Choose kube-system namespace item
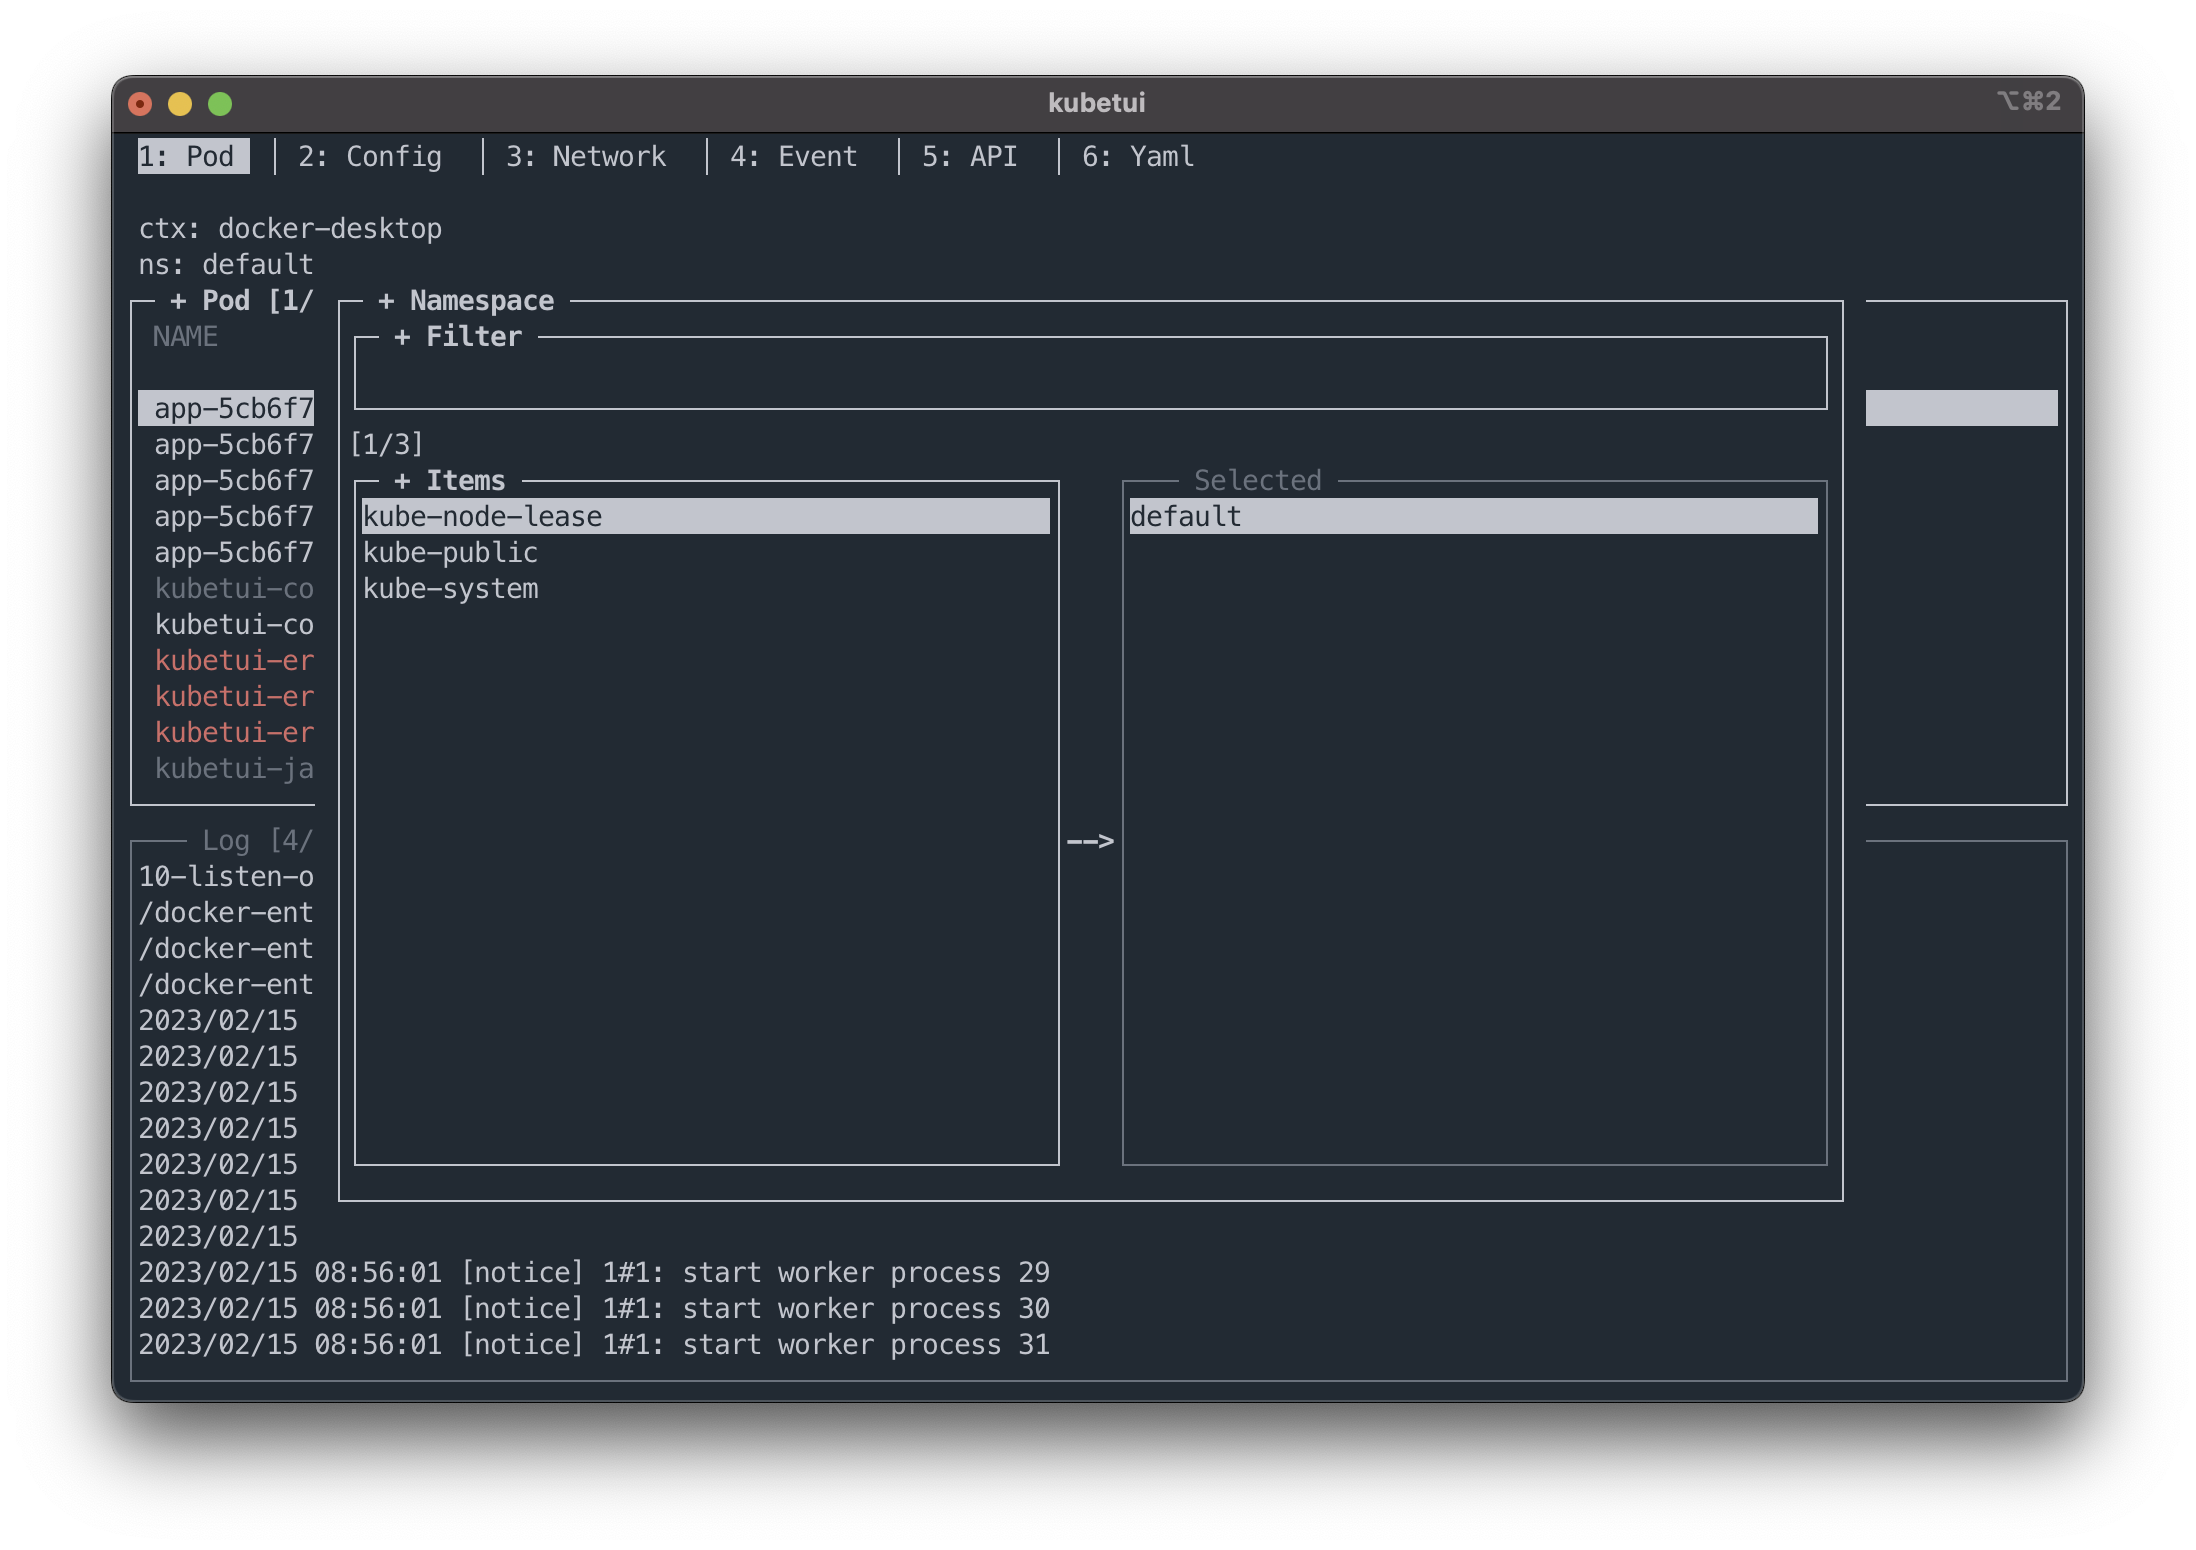This screenshot has height=1550, width=2196. click(450, 589)
